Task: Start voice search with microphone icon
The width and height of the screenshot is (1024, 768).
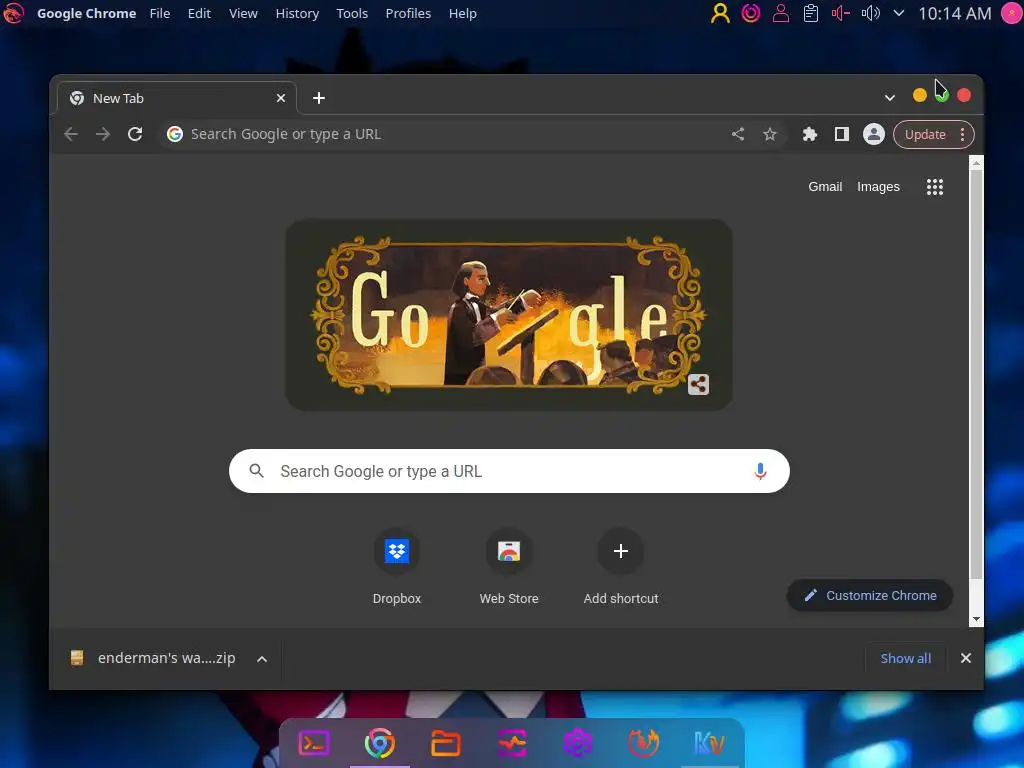Action: pos(760,471)
